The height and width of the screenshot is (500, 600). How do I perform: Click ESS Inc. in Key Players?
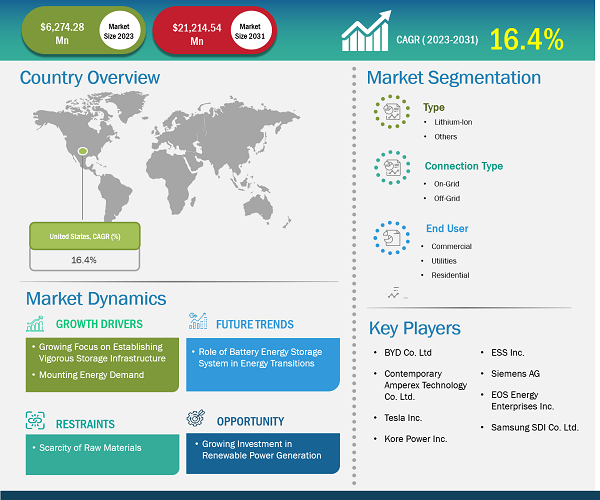[508, 353]
